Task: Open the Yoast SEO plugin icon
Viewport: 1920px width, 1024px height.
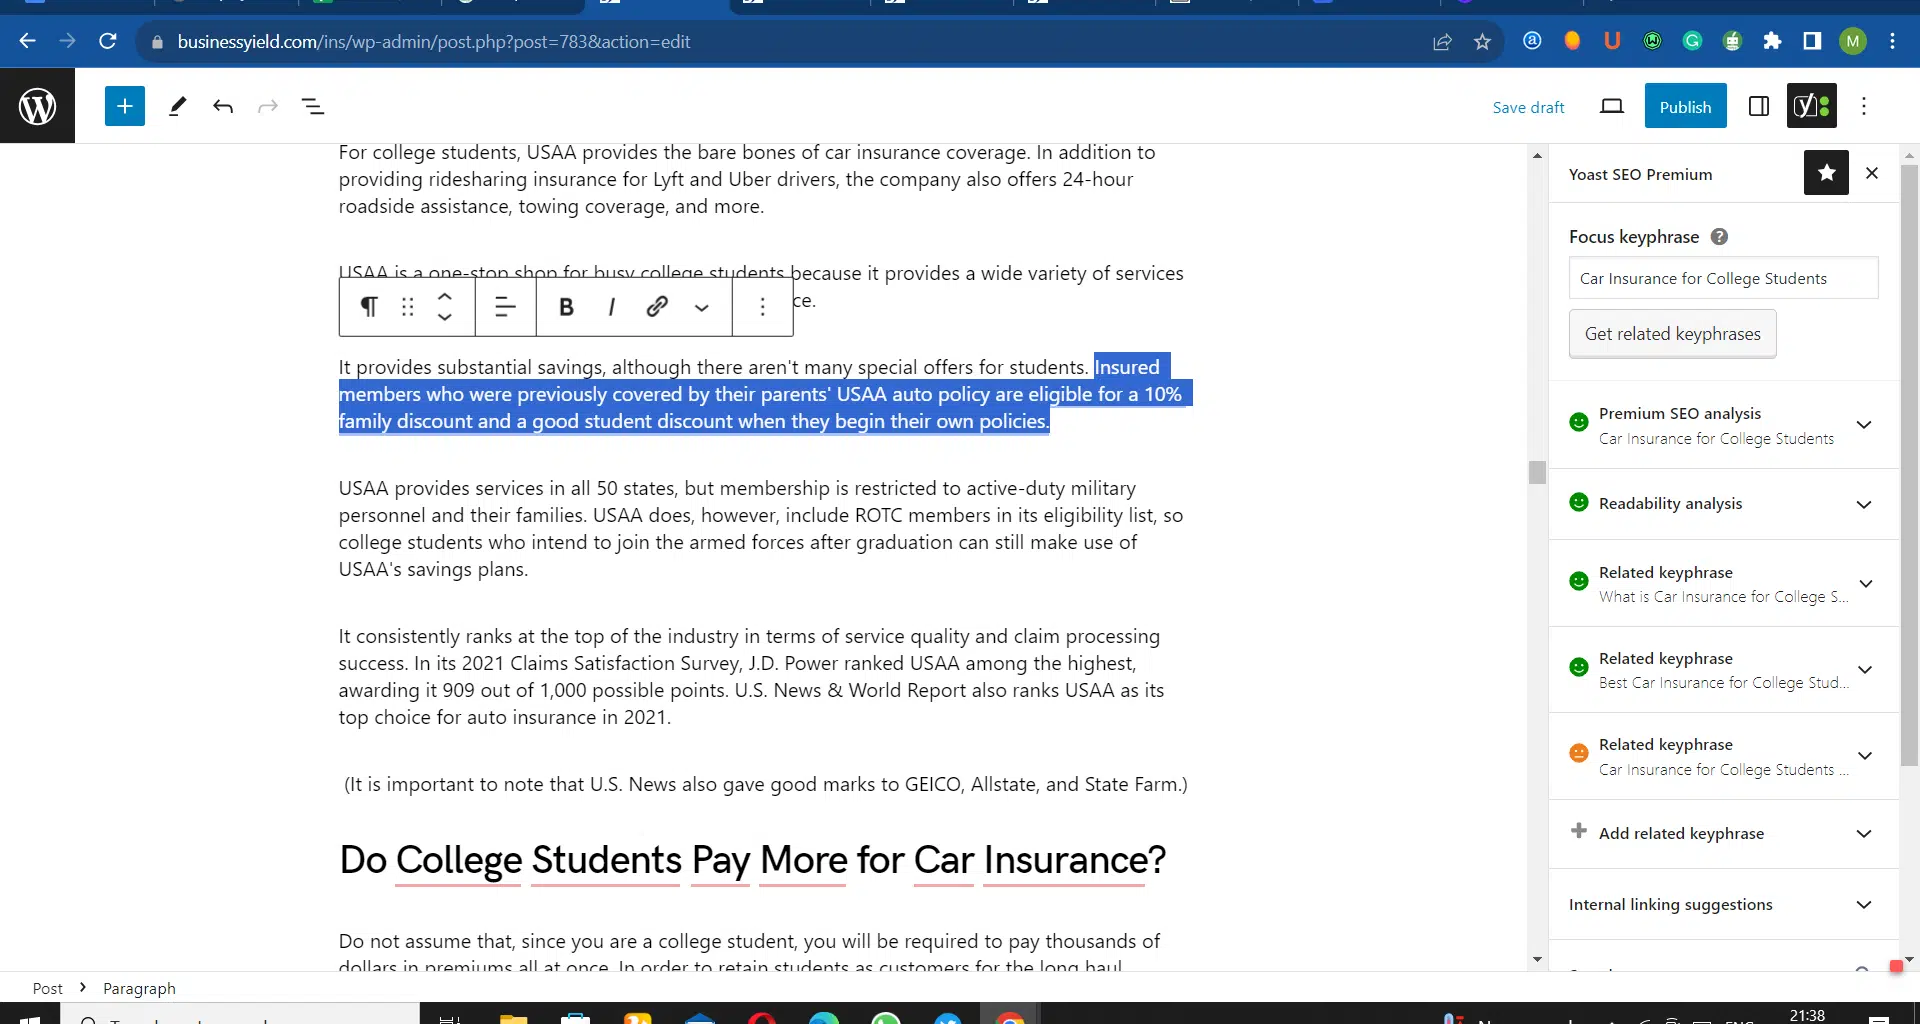Action: click(1811, 106)
